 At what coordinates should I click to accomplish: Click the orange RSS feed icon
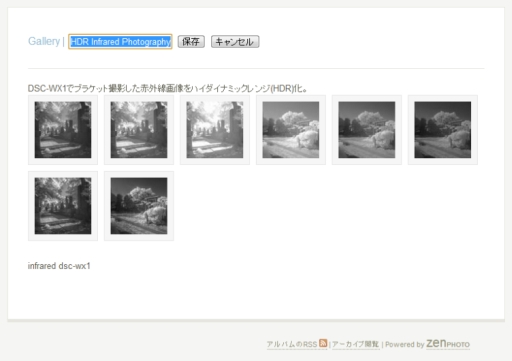click(323, 343)
